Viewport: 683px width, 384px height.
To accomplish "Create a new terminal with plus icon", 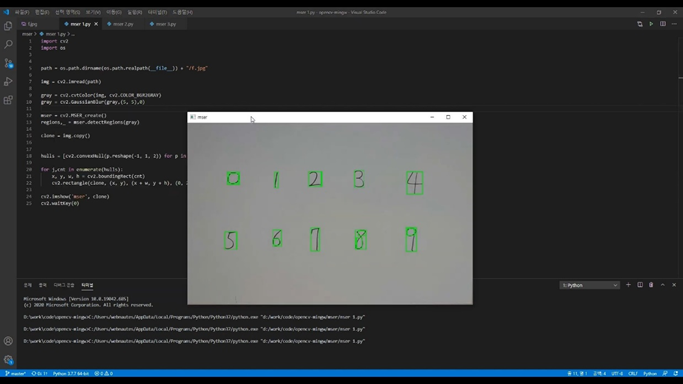I will click(x=628, y=285).
